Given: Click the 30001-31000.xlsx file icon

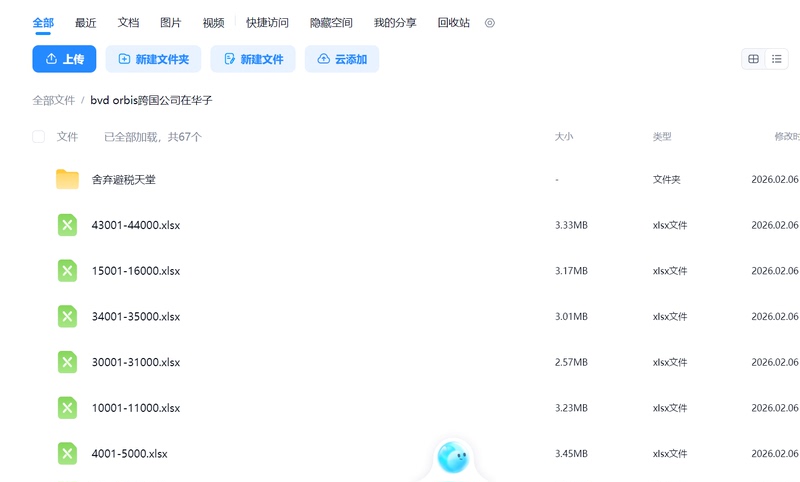Looking at the screenshot, I should 67,362.
